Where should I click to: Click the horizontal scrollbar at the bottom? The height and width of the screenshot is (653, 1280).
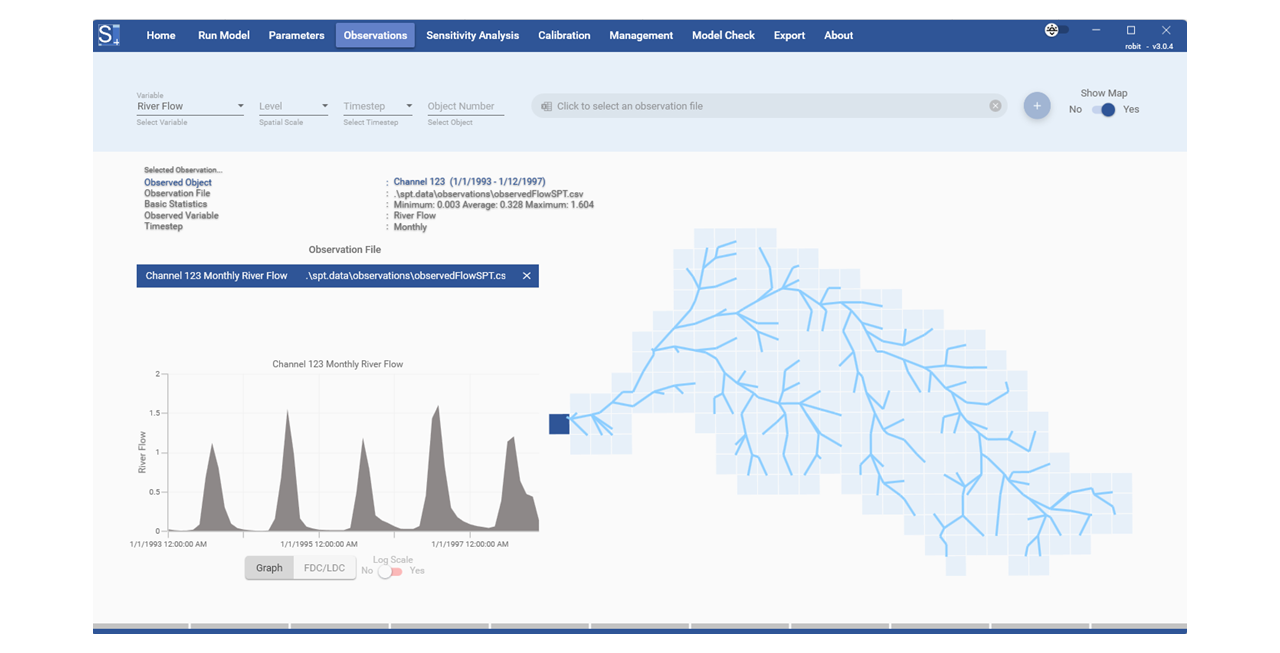pyautogui.click(x=640, y=630)
